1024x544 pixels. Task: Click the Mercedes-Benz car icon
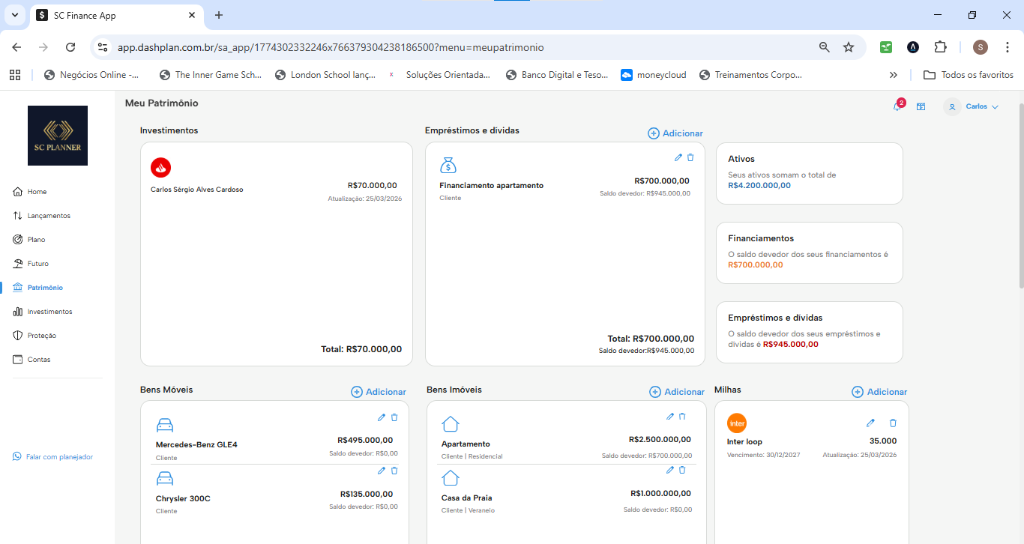[165, 425]
